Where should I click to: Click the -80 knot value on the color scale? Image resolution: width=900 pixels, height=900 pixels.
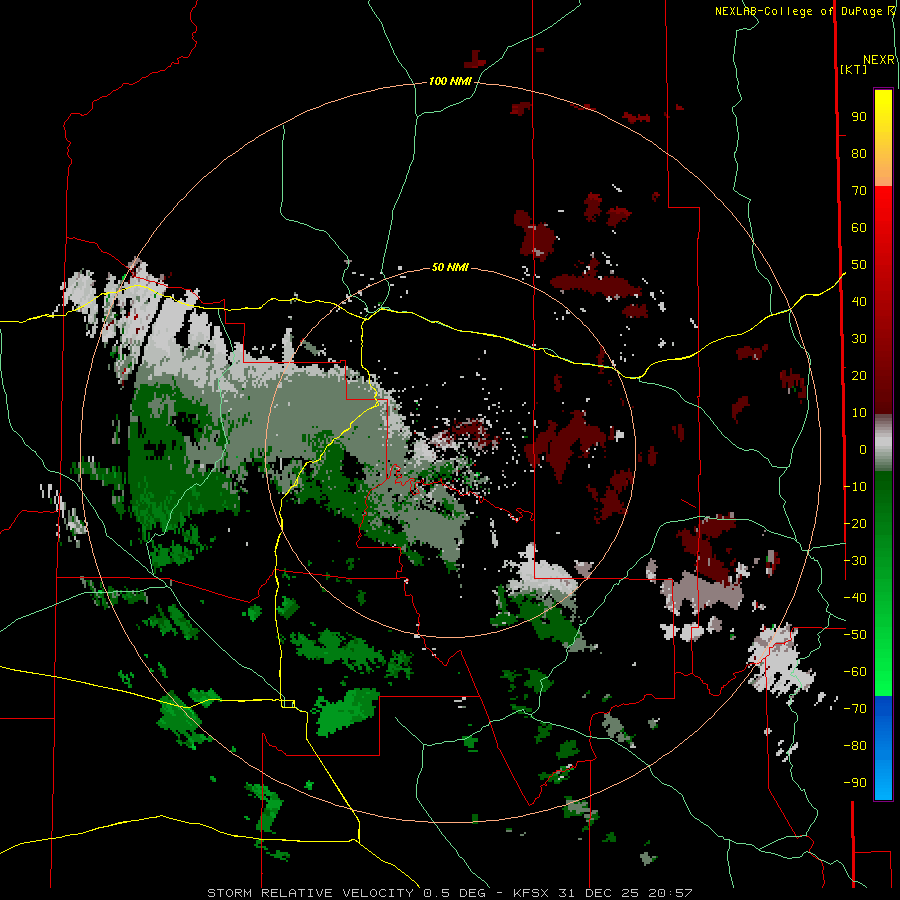855,746
